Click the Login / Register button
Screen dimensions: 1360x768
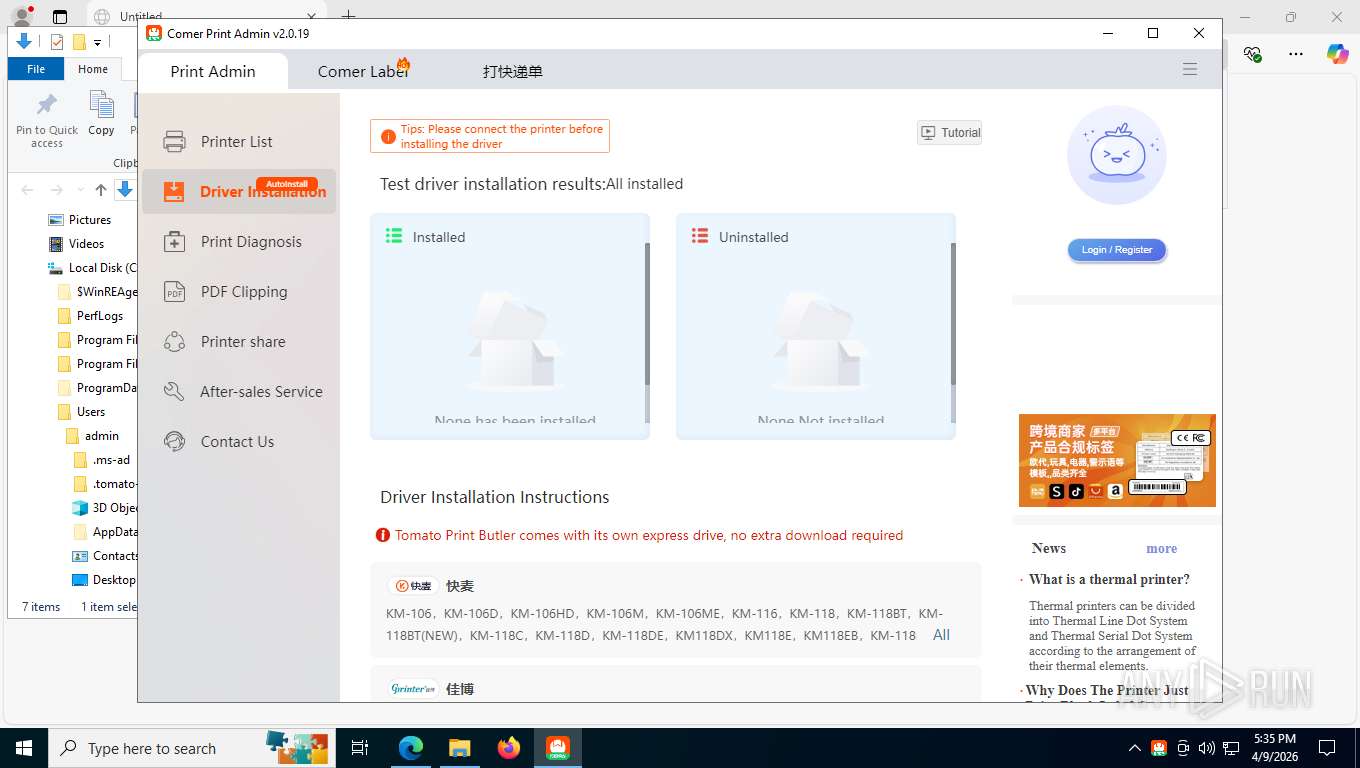1116,250
